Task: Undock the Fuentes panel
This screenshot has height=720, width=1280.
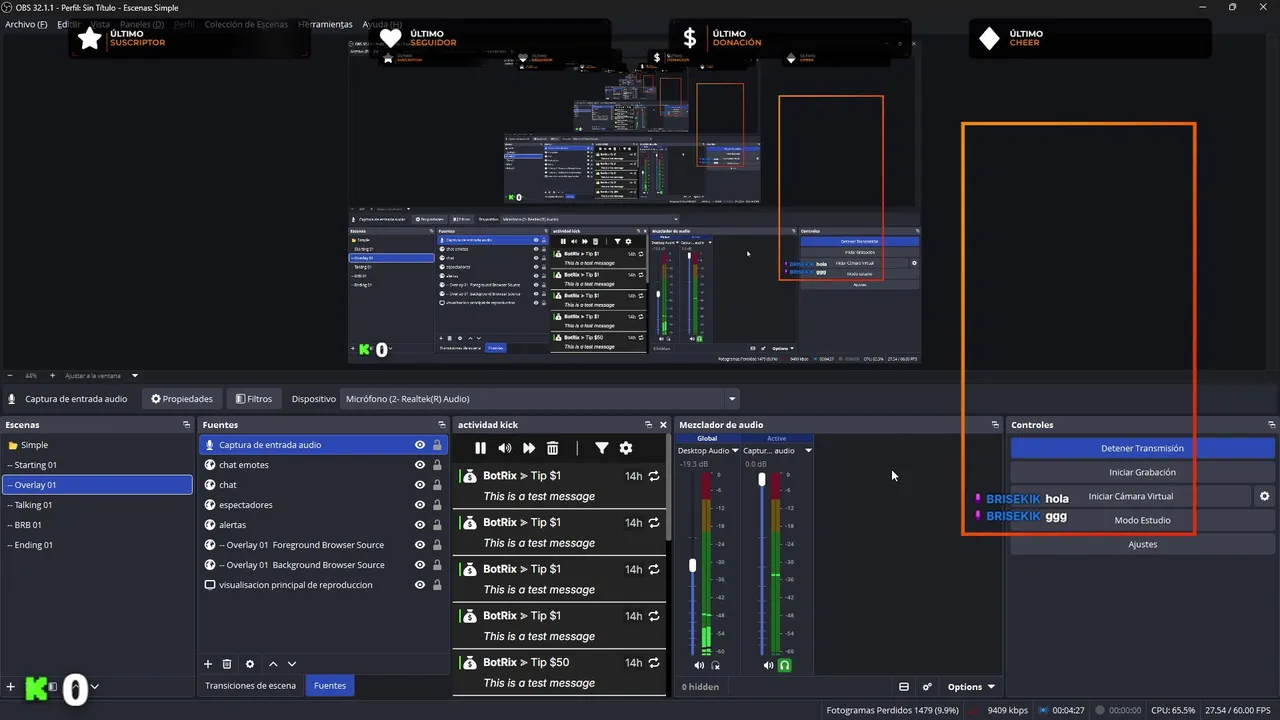Action: [x=441, y=425]
